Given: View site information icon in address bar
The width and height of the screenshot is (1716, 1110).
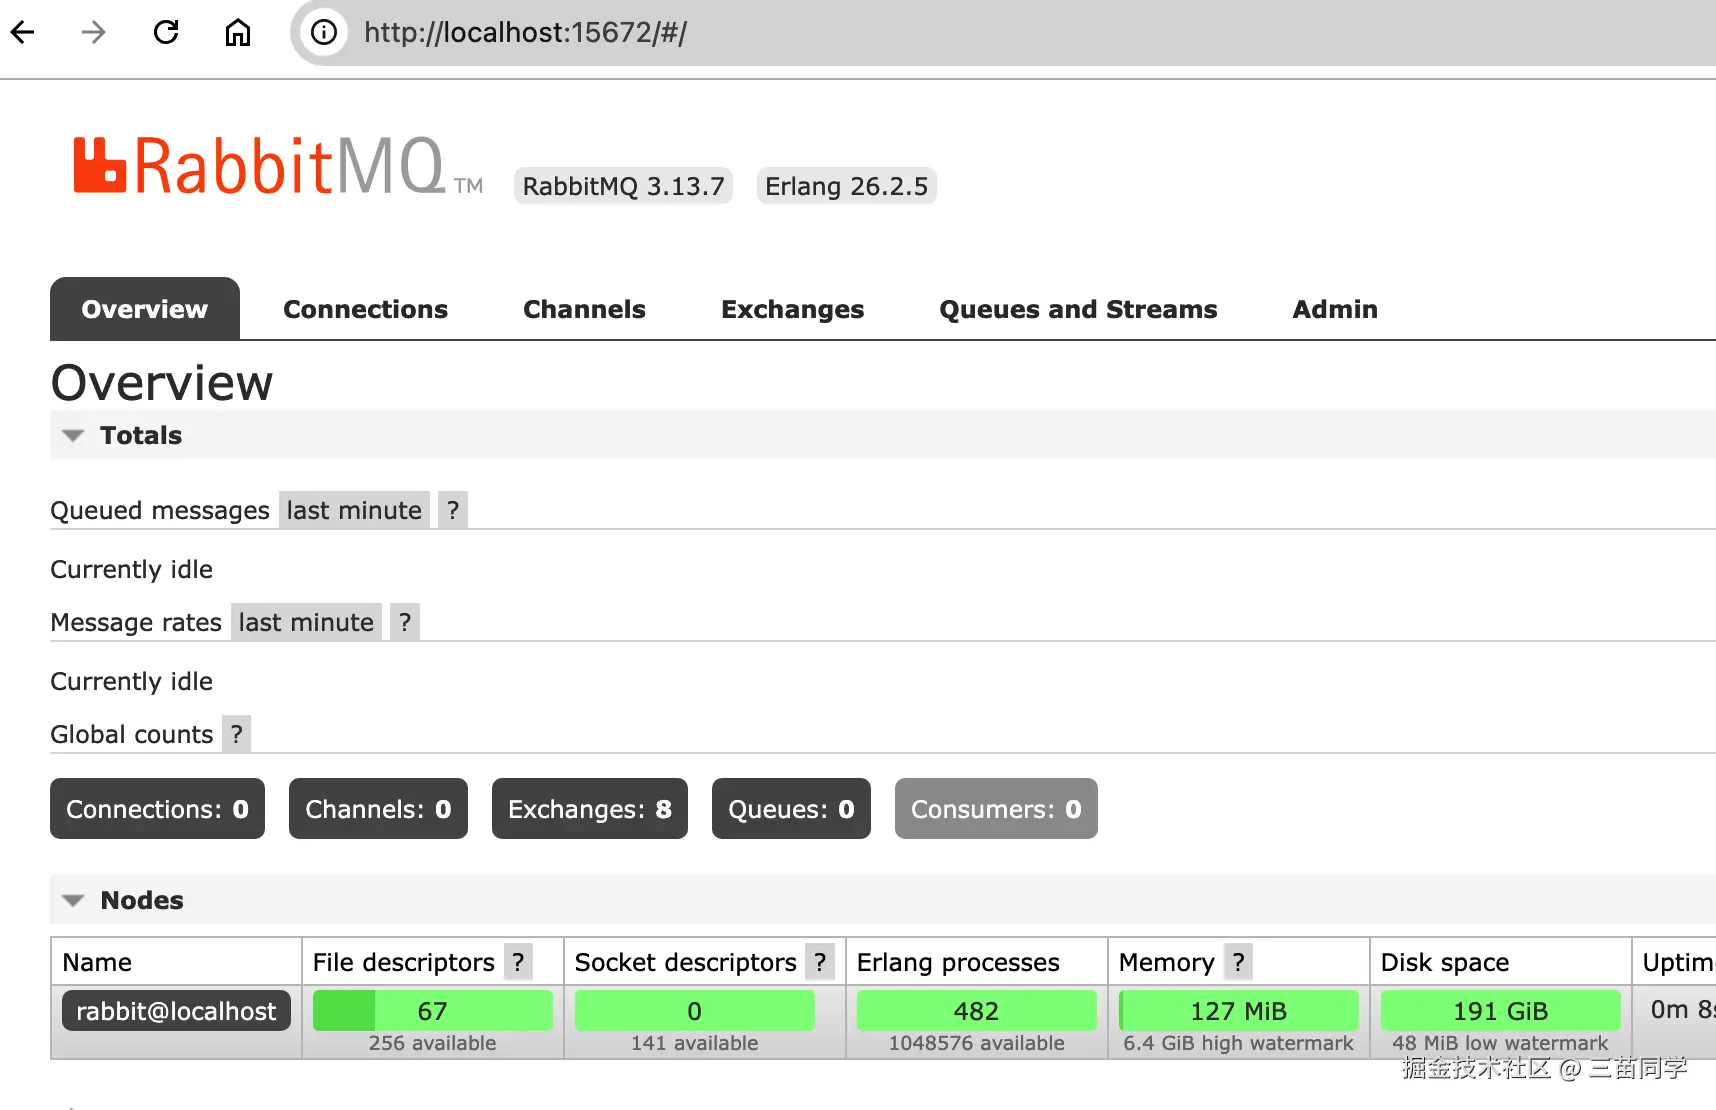Looking at the screenshot, I should point(324,33).
